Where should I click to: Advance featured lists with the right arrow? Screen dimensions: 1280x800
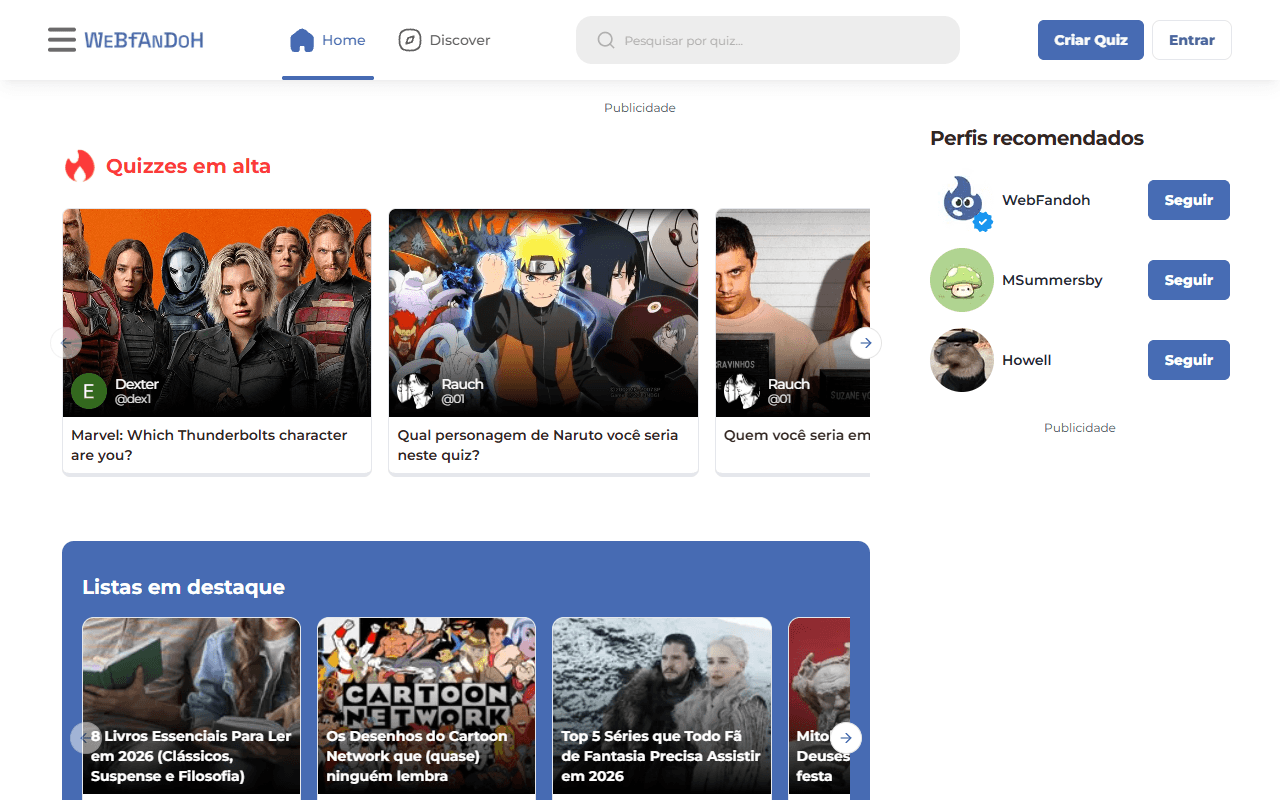(846, 738)
